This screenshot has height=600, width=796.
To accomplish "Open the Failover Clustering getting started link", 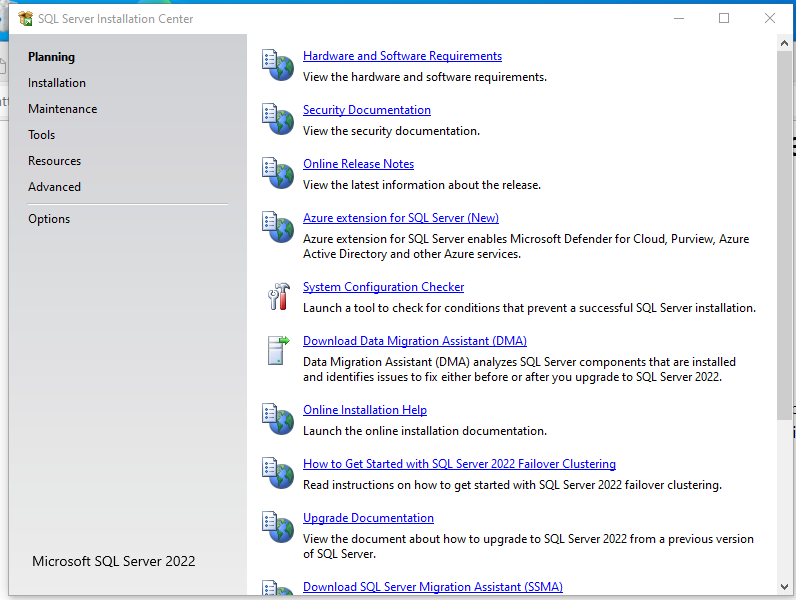I will [x=459, y=464].
